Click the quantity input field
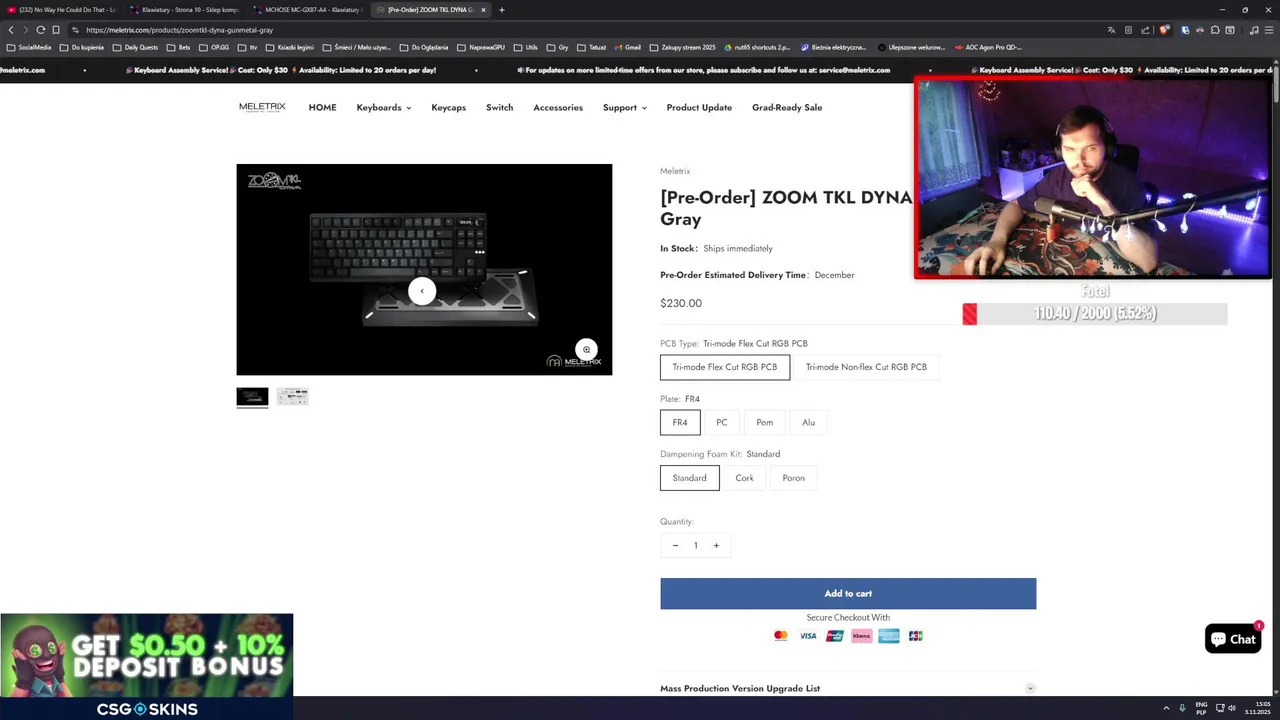 [x=695, y=545]
